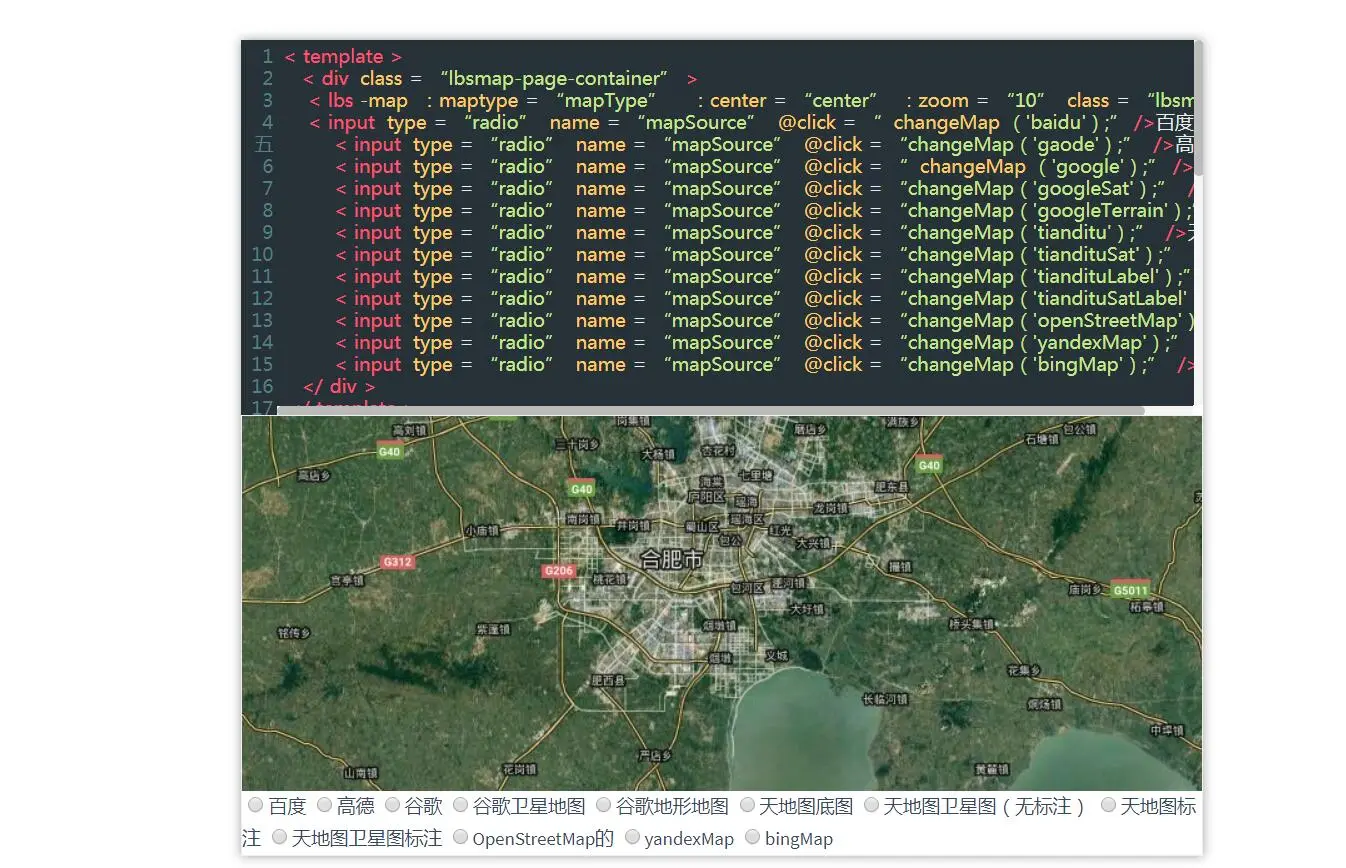Click the G206 road shield on the map
This screenshot has height=868, width=1346.
(x=559, y=571)
